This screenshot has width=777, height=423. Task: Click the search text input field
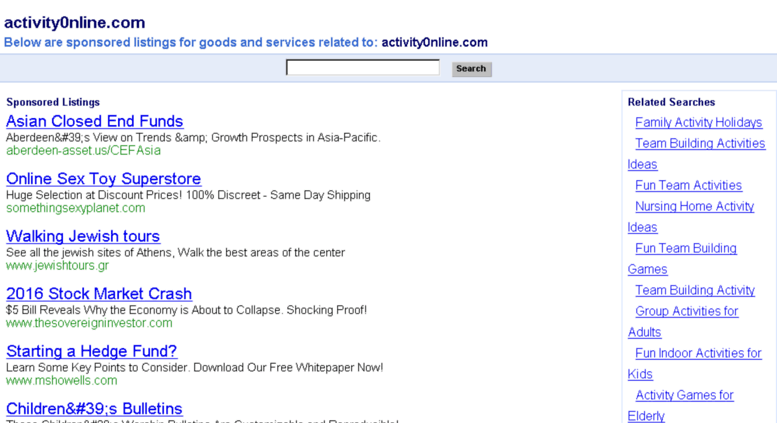[362, 68]
